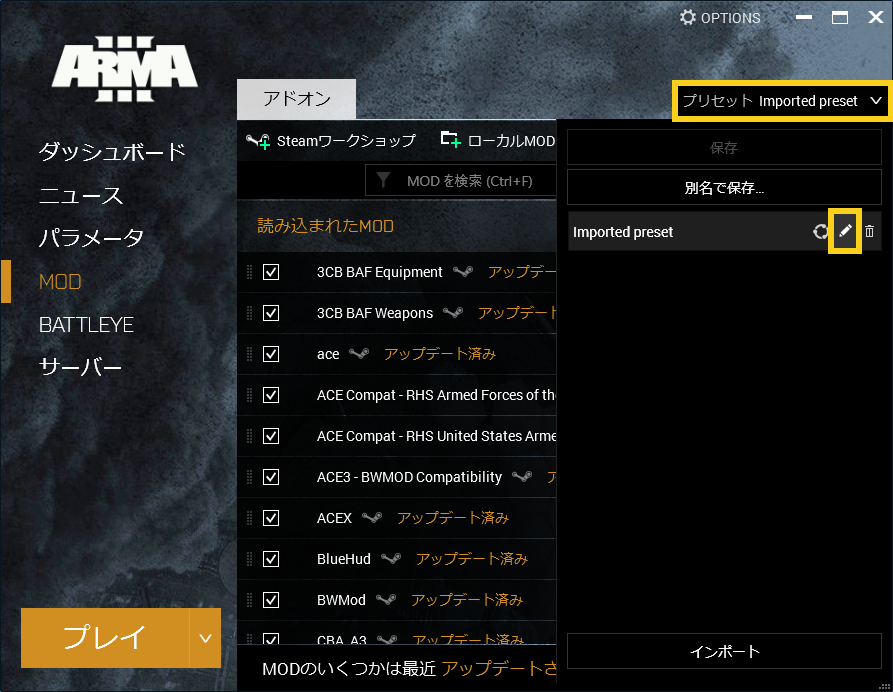Select the アドオン tab

click(297, 99)
